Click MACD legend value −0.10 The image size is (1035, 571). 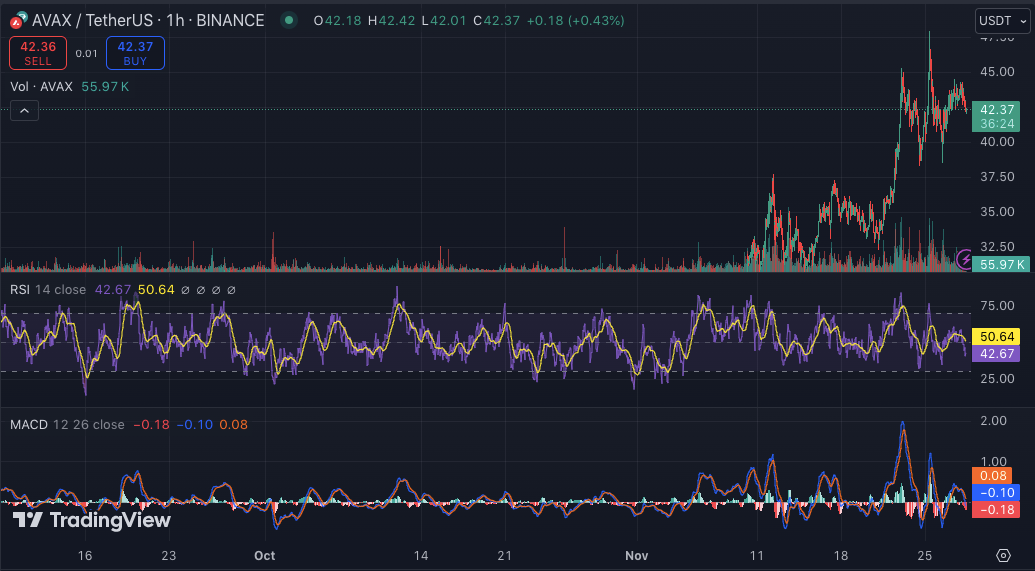coord(194,424)
